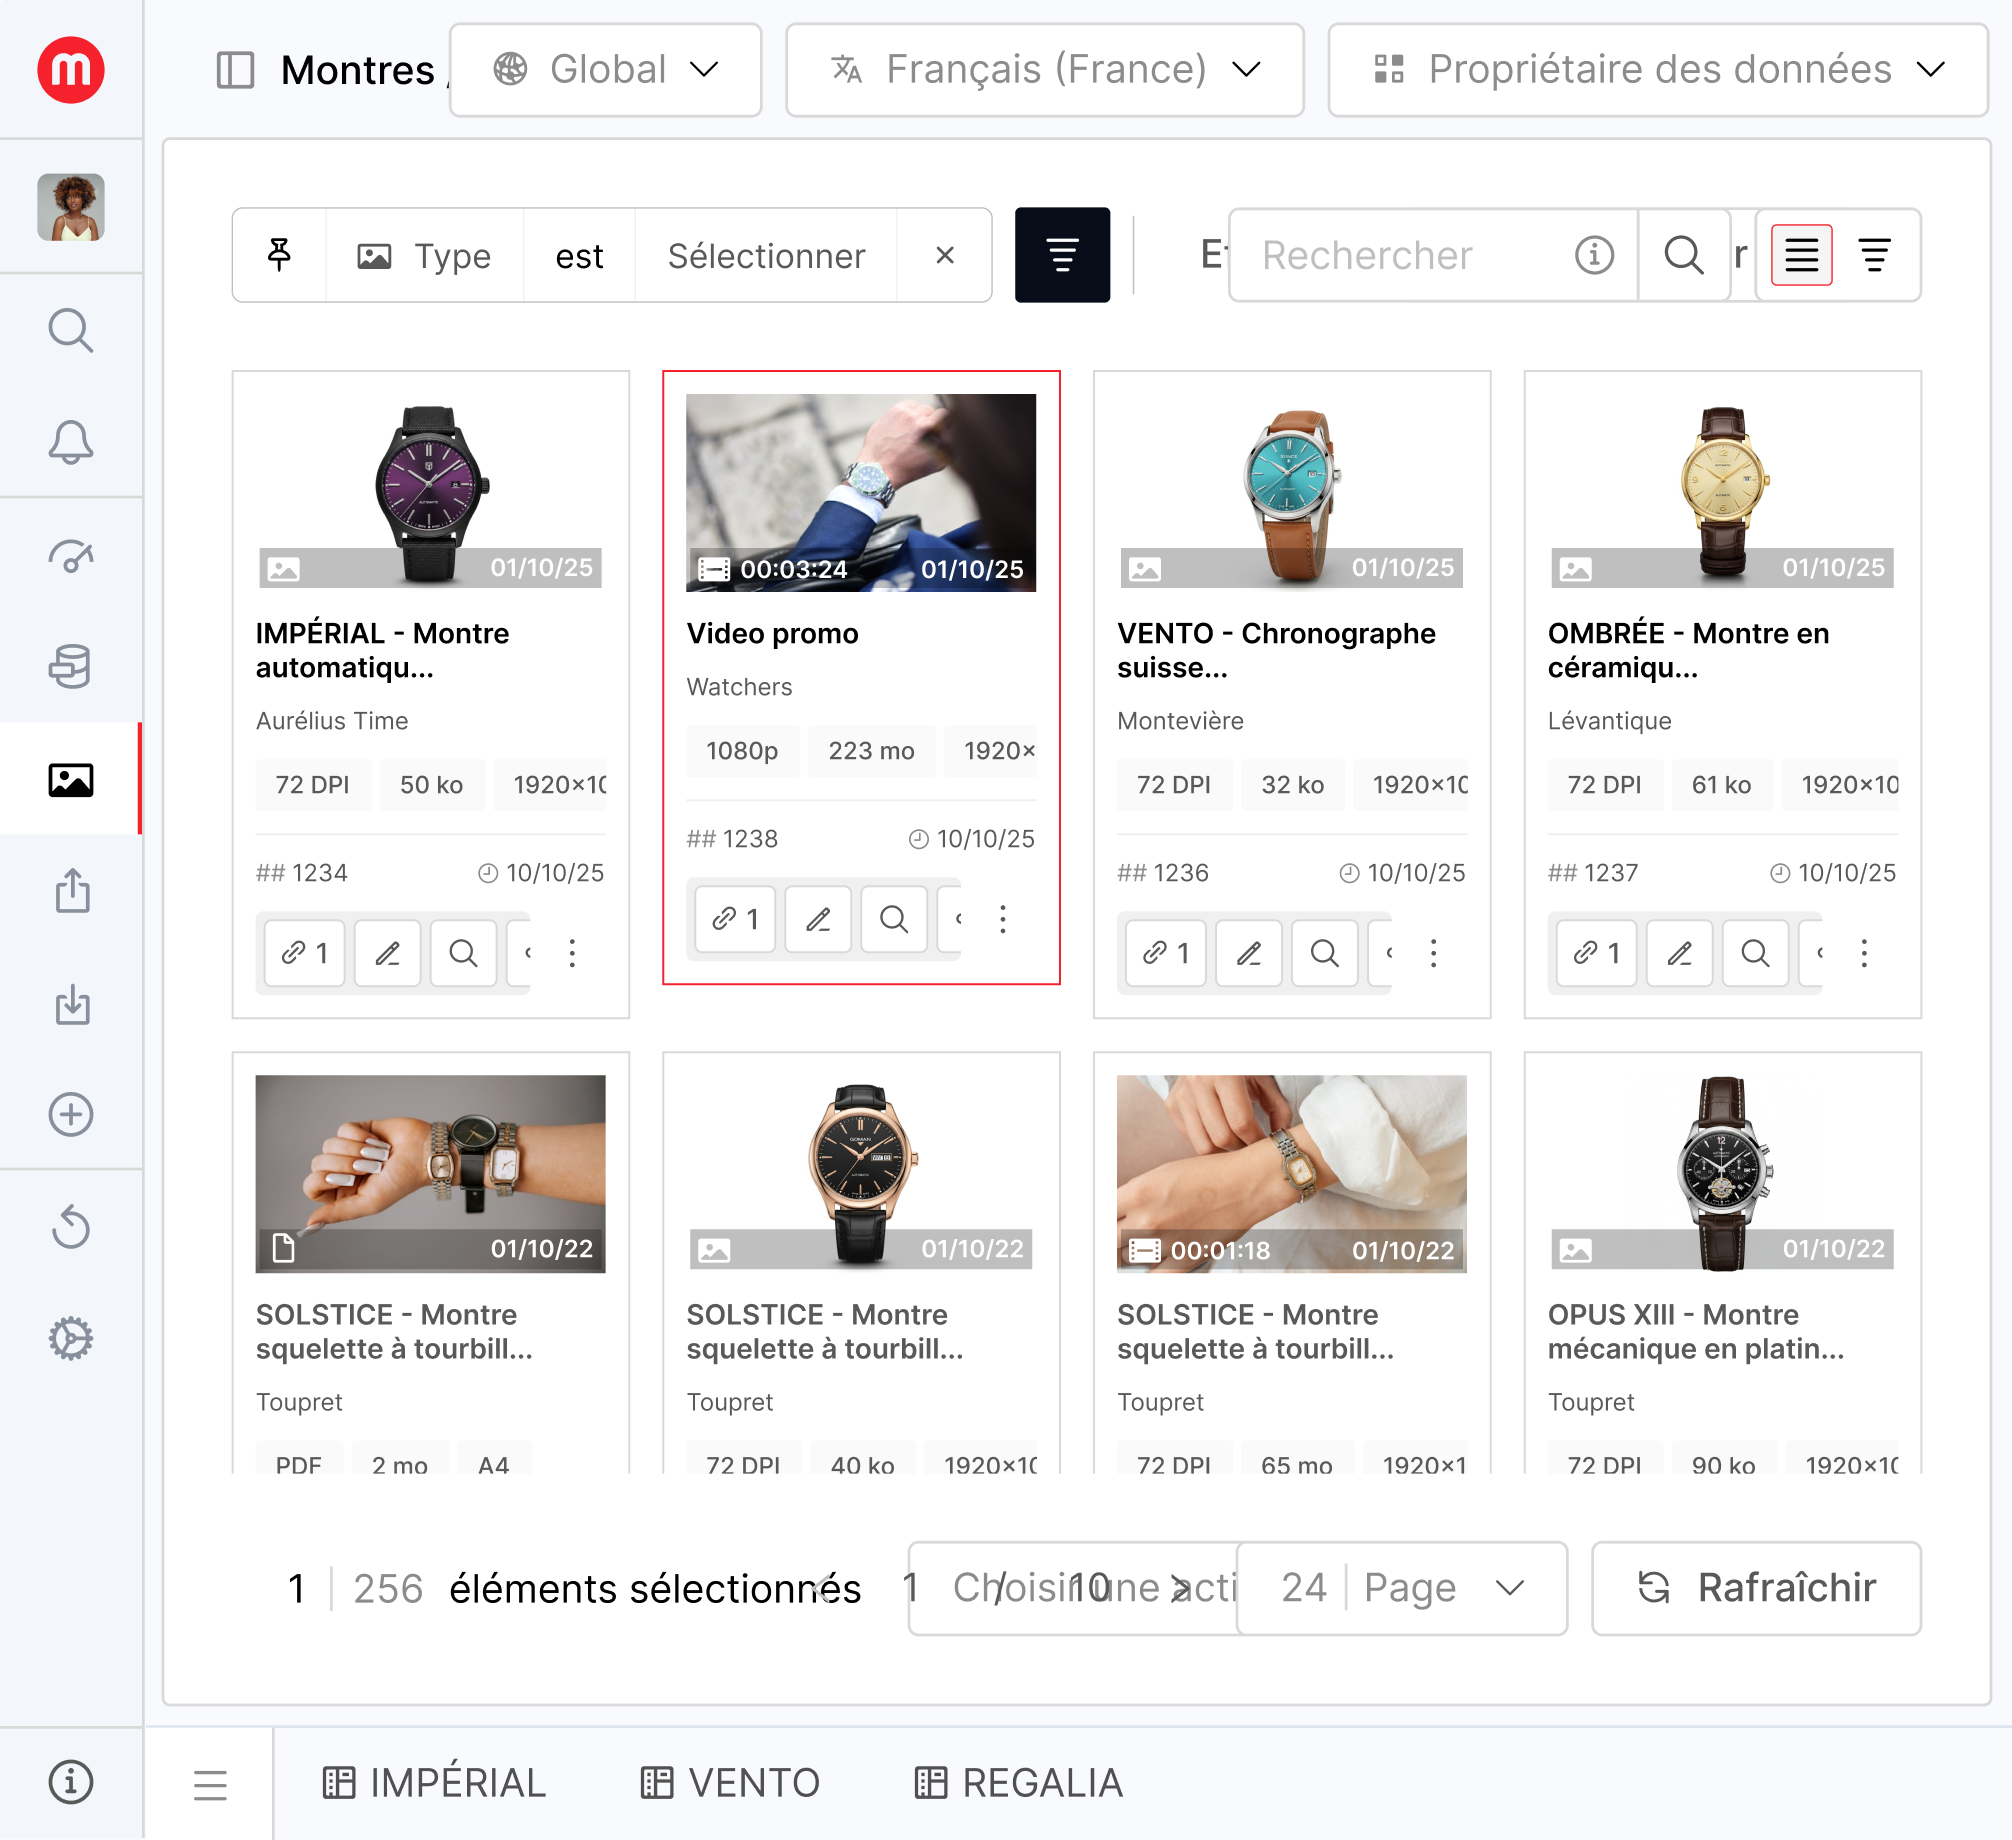Open the REGALIA bottom tab
Screen dimensions: 2012x1840
click(x=1019, y=1783)
